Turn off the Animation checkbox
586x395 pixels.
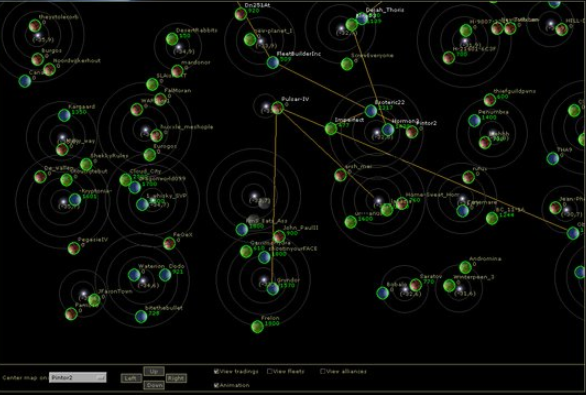coord(216,385)
